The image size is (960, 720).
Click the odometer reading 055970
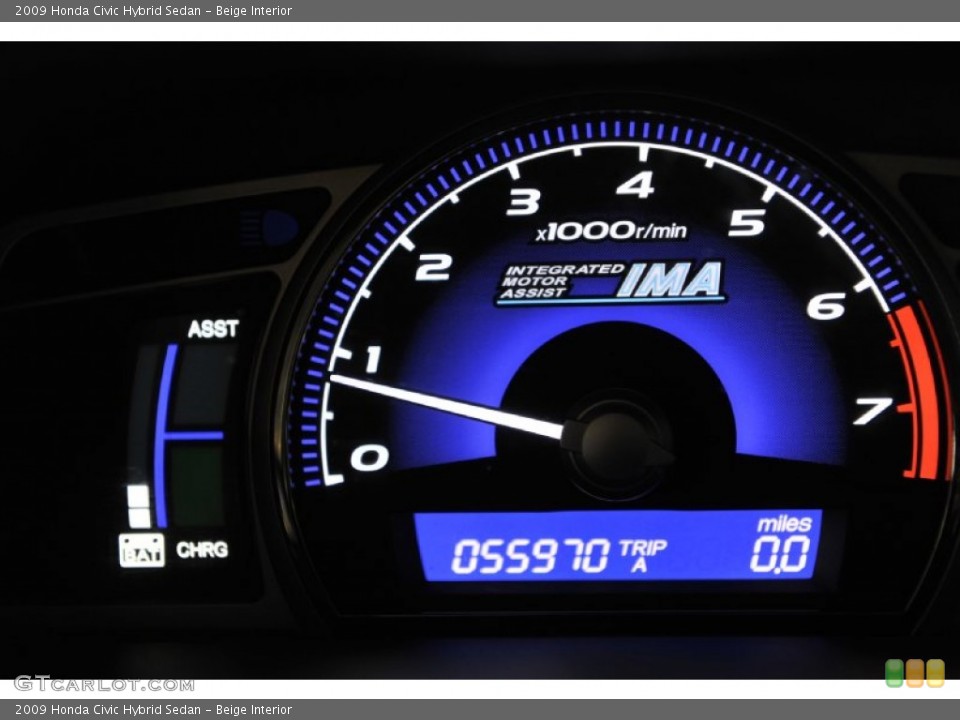[531, 556]
